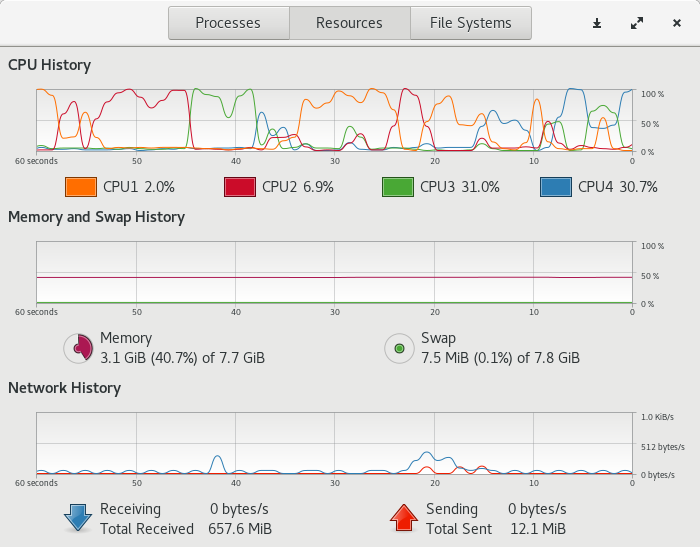
Task: Click the Total Sent label
Action: pos(459,529)
